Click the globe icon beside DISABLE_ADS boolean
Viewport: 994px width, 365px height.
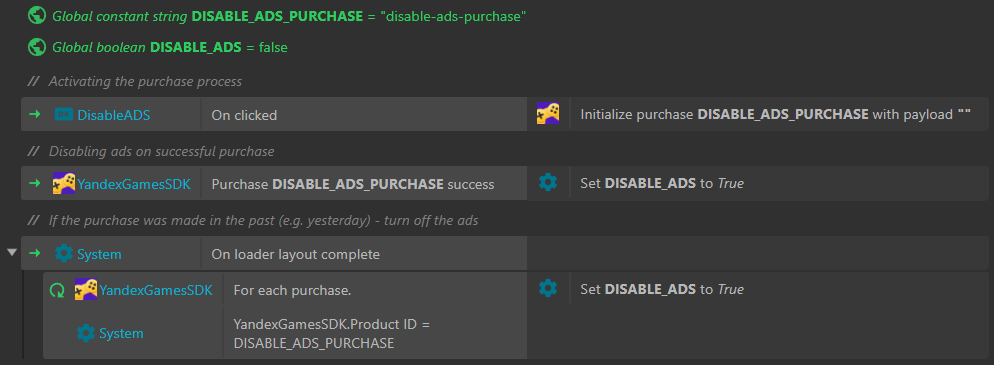(x=37, y=47)
